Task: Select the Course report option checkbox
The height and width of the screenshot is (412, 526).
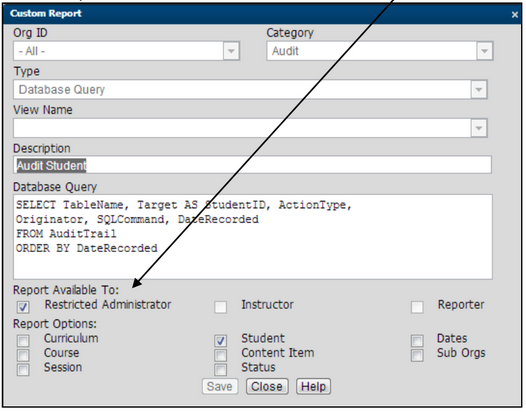Action: click(x=23, y=355)
